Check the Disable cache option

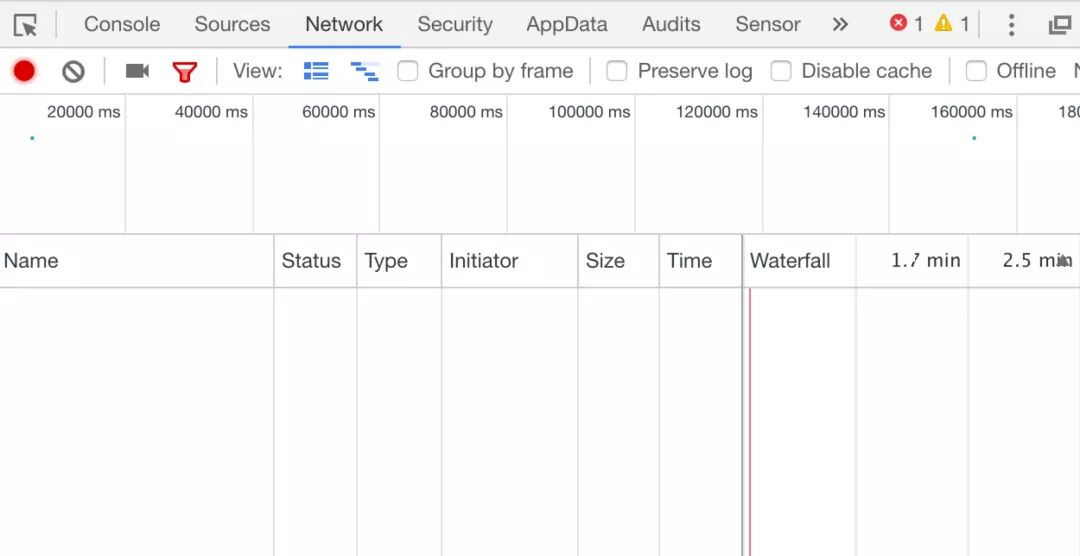(x=781, y=71)
